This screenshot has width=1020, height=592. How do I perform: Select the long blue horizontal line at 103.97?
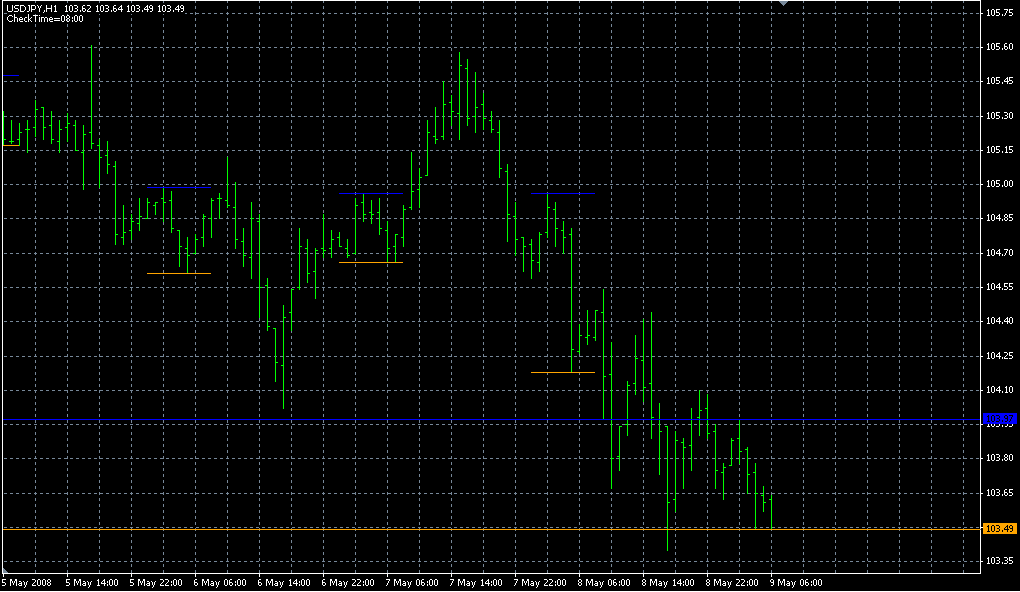click(491, 420)
